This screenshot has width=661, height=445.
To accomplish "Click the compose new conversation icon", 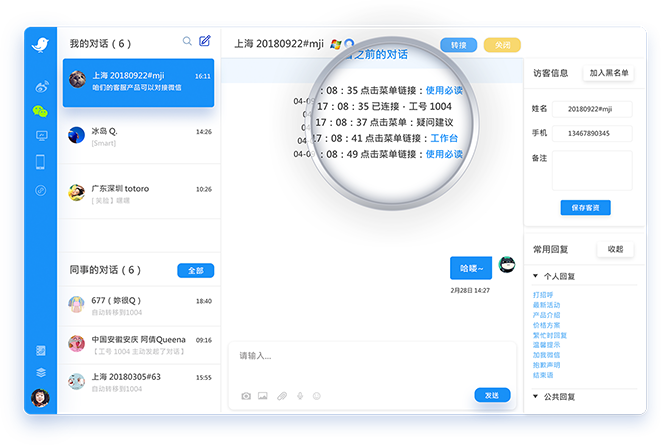I will click(205, 42).
